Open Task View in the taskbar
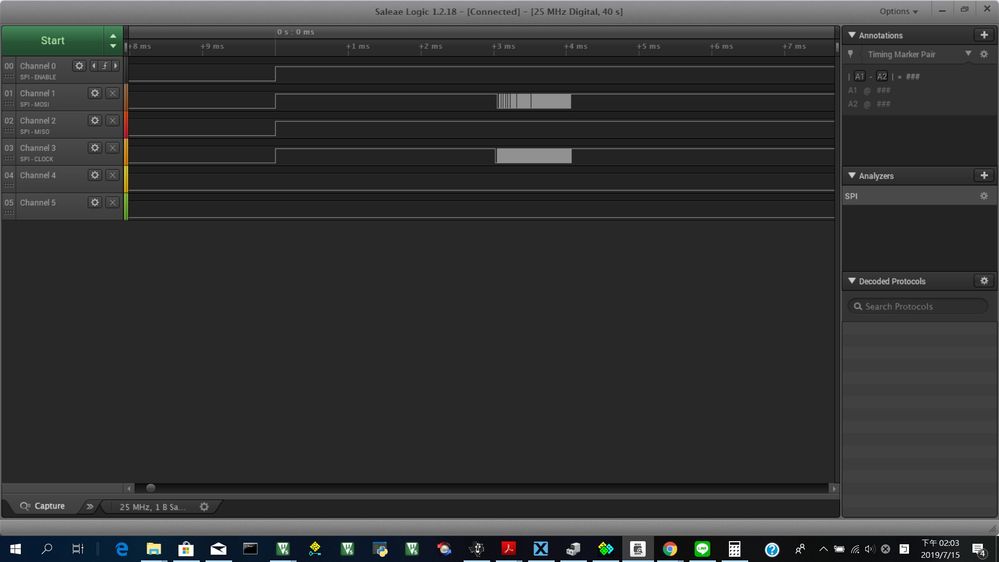Image resolution: width=999 pixels, height=562 pixels. 78,549
